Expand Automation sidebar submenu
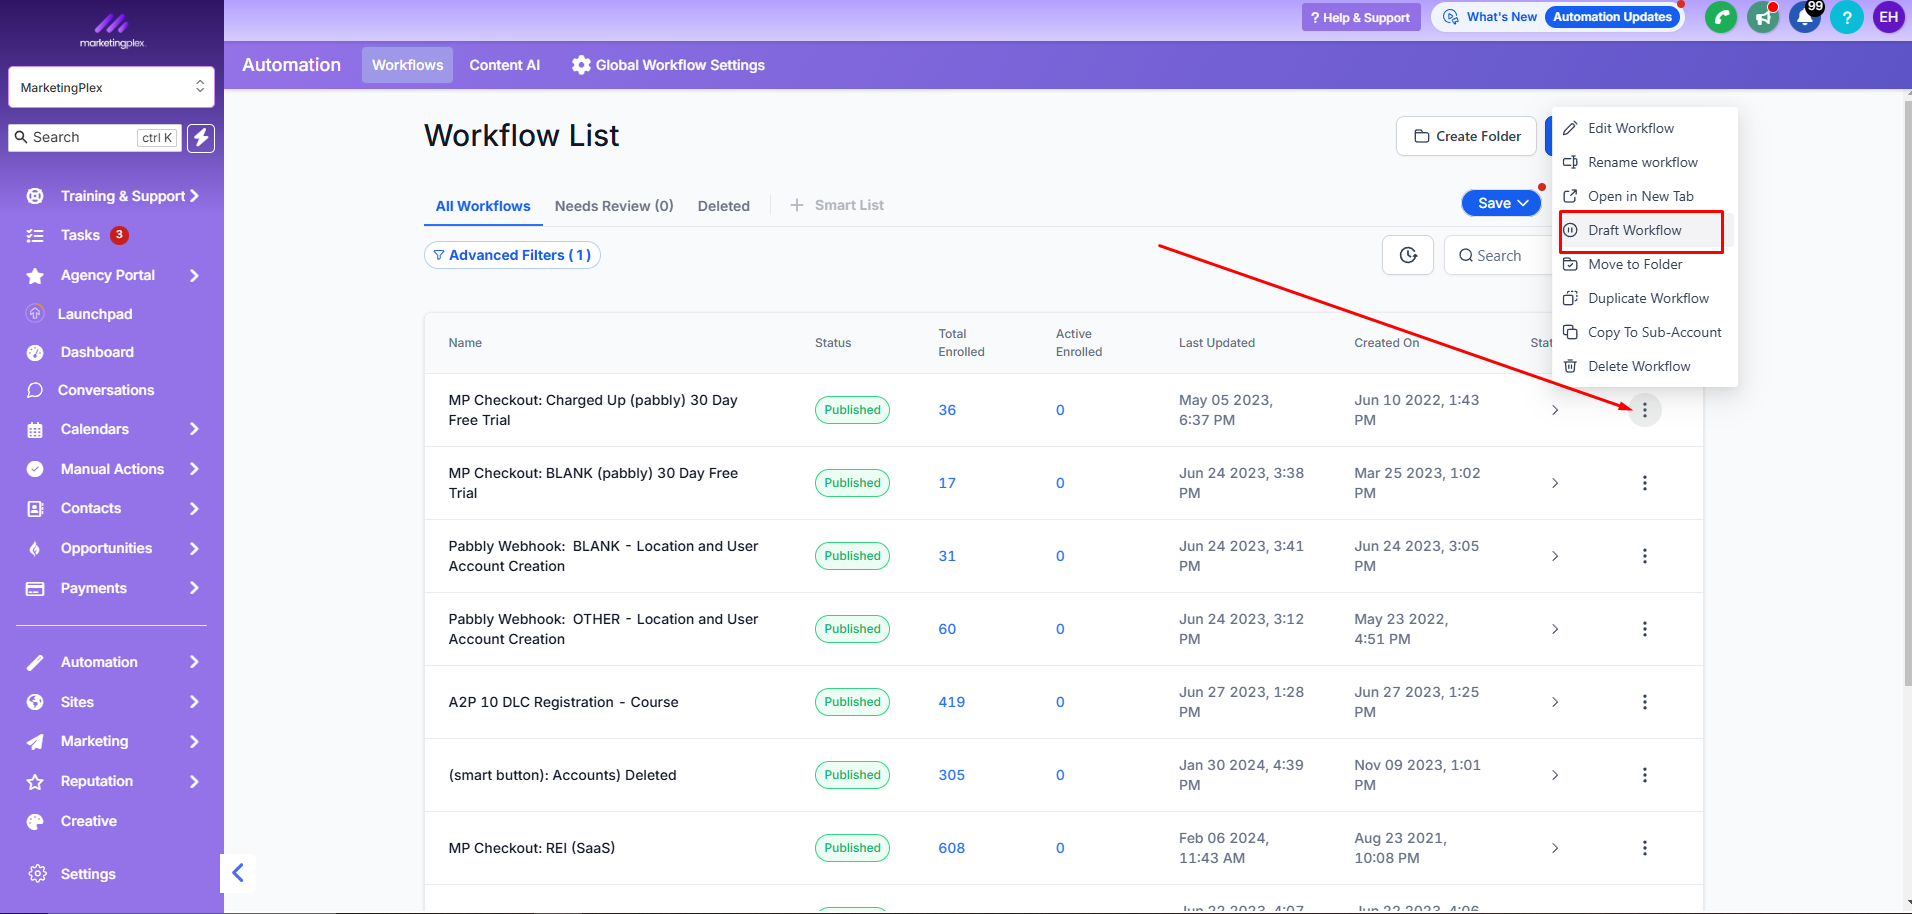 [x=194, y=662]
